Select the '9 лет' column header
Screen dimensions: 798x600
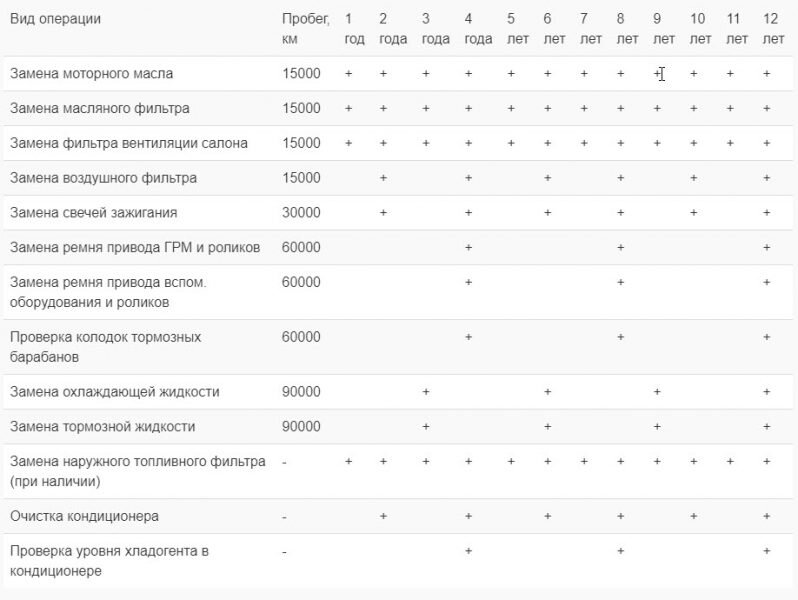coord(664,29)
